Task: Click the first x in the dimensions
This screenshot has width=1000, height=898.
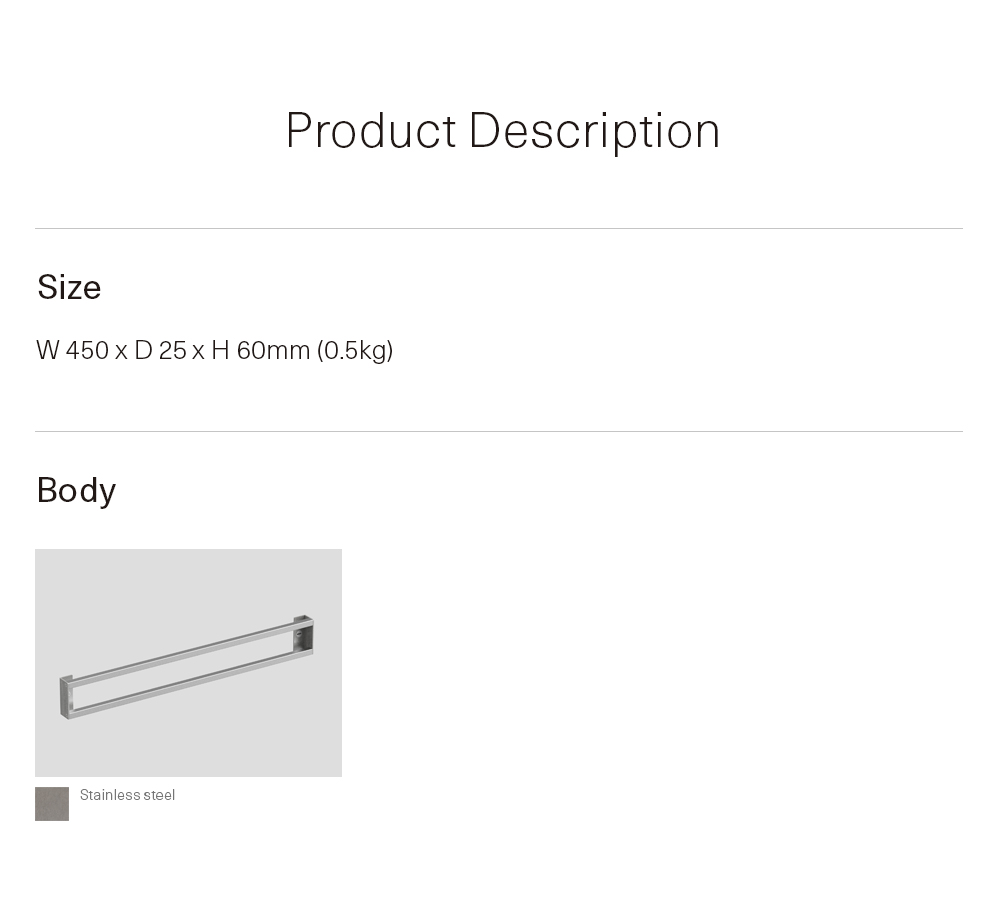Action: (x=121, y=351)
